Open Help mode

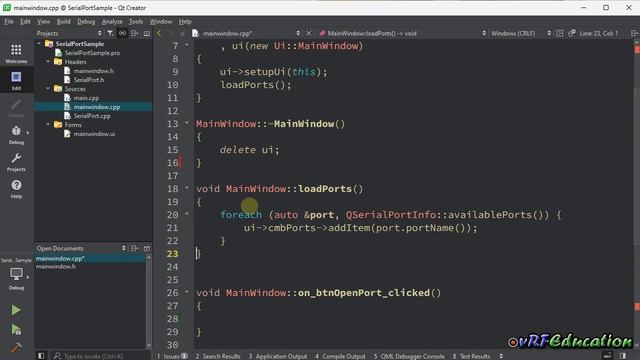(16, 189)
